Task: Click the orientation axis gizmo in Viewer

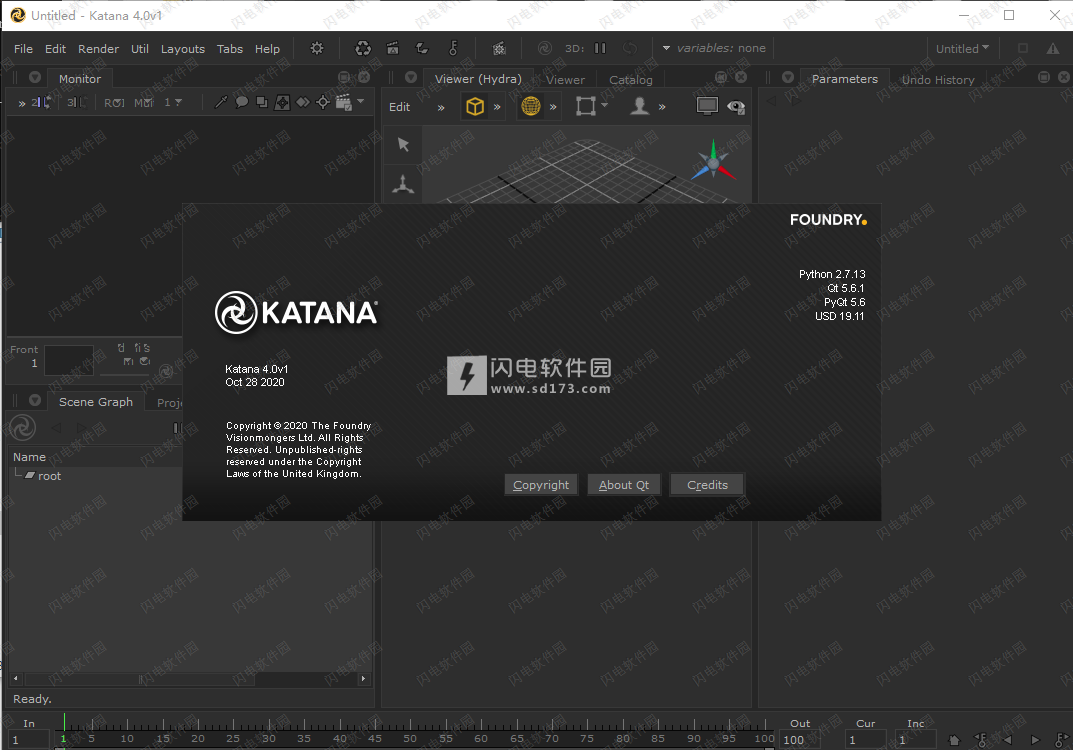Action: pyautogui.click(x=713, y=161)
